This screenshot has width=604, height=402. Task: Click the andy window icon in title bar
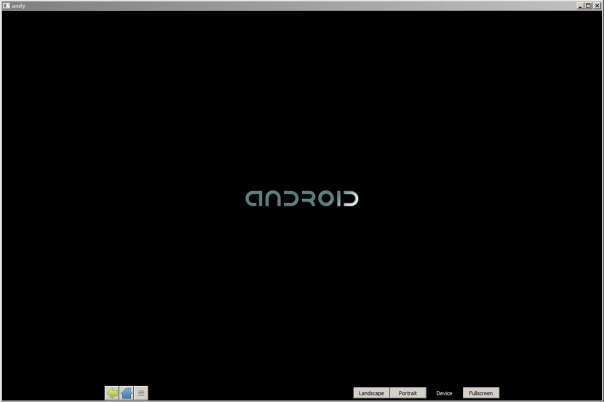click(6, 5)
